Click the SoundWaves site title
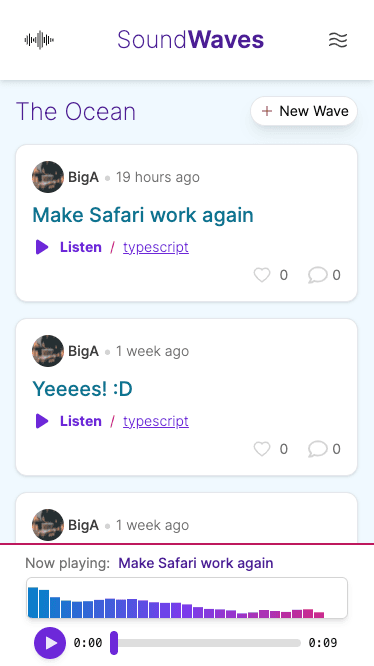 tap(191, 40)
